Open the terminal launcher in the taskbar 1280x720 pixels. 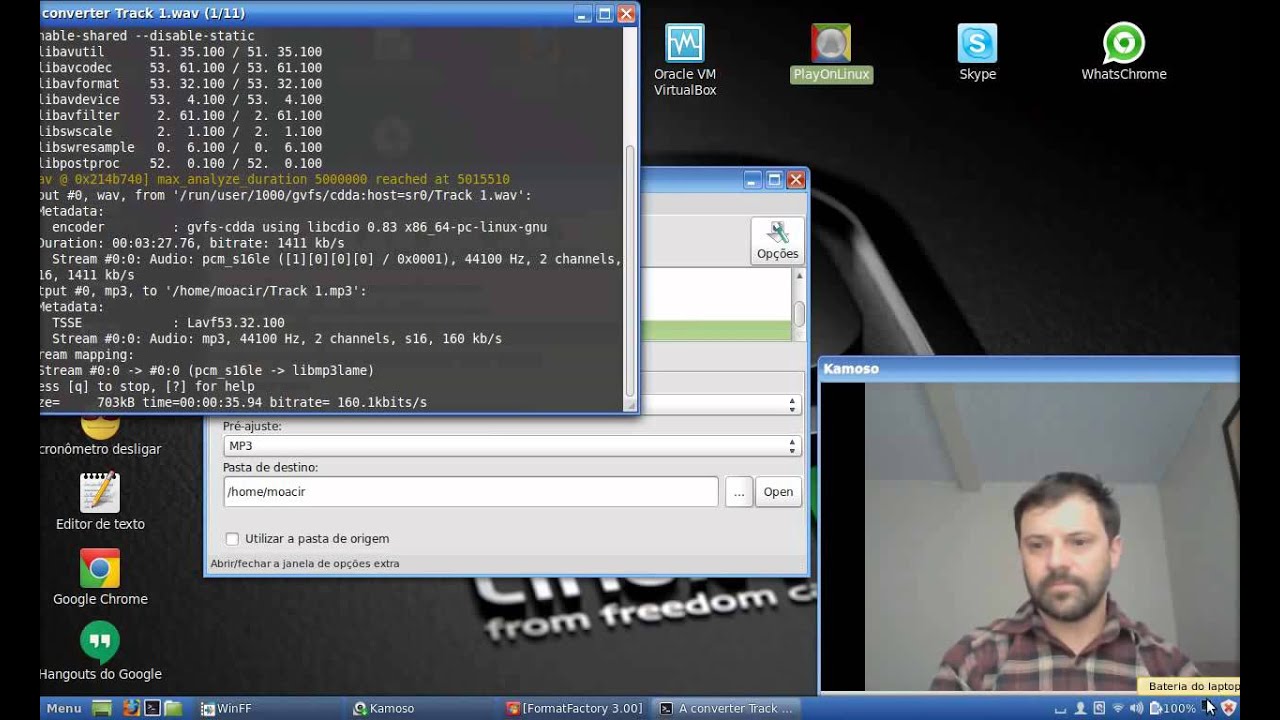click(152, 708)
